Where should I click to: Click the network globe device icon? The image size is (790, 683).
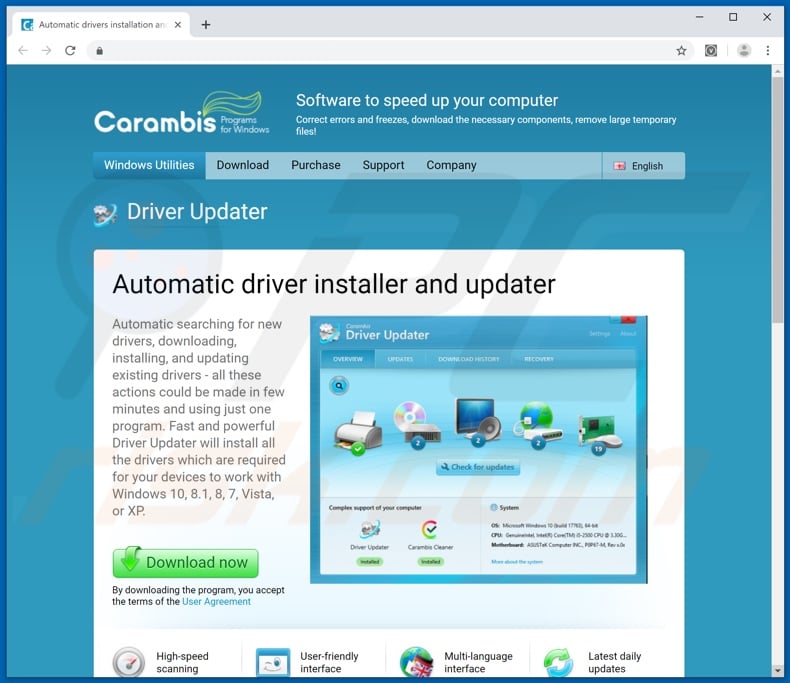538,424
